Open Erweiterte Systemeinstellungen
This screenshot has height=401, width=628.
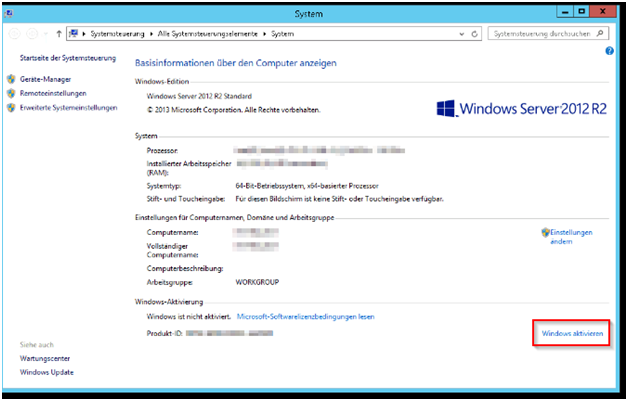(x=68, y=108)
